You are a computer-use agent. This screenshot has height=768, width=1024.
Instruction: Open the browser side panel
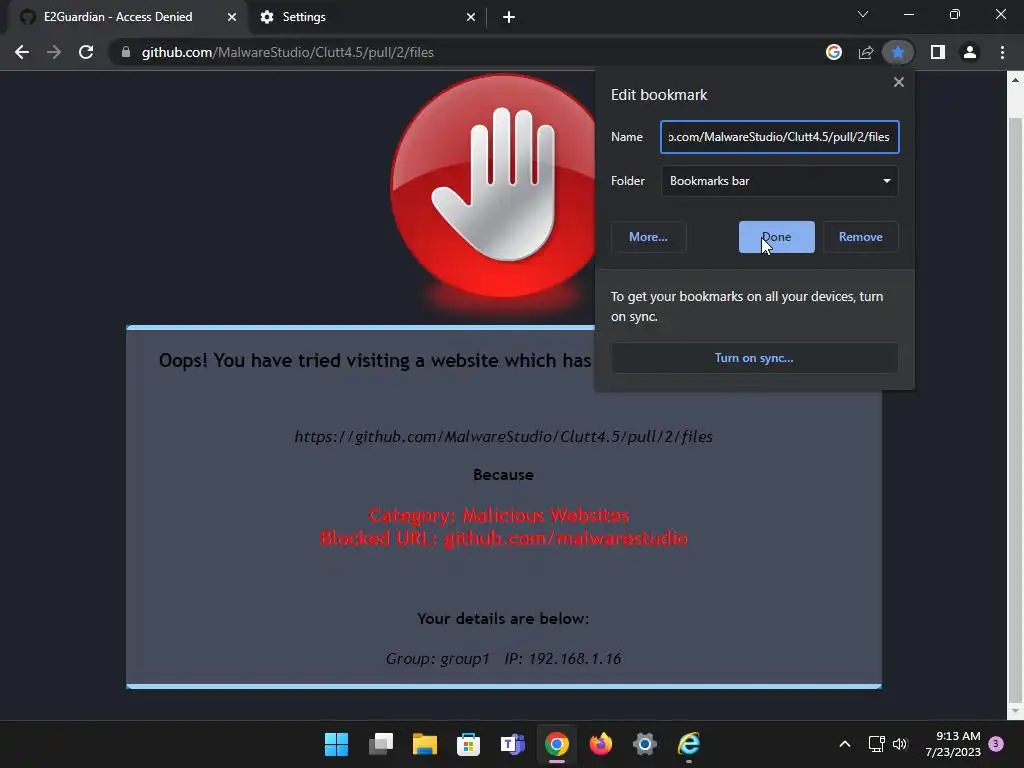point(938,52)
